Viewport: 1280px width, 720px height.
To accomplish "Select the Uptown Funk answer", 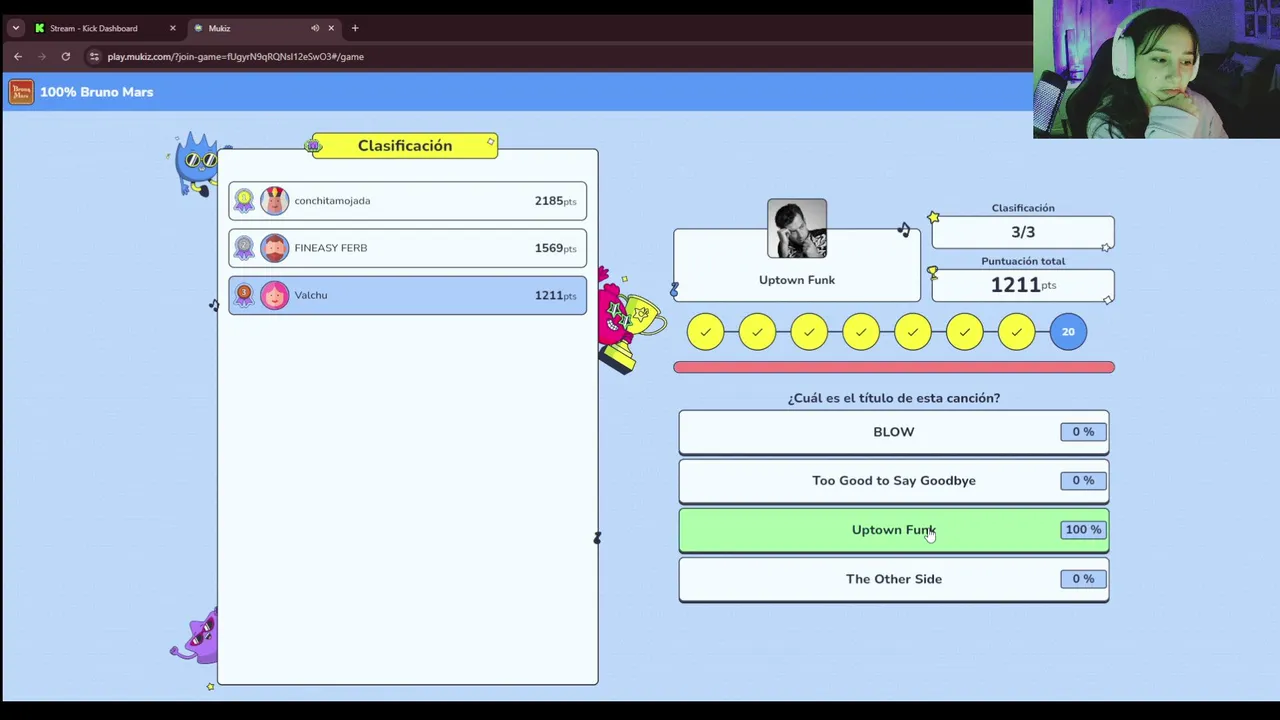I will tap(894, 530).
